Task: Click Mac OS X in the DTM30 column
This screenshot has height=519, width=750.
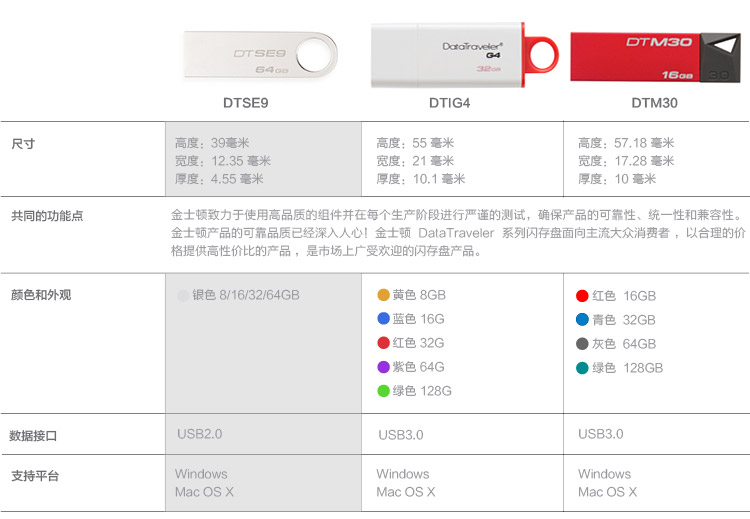Action: [607, 492]
